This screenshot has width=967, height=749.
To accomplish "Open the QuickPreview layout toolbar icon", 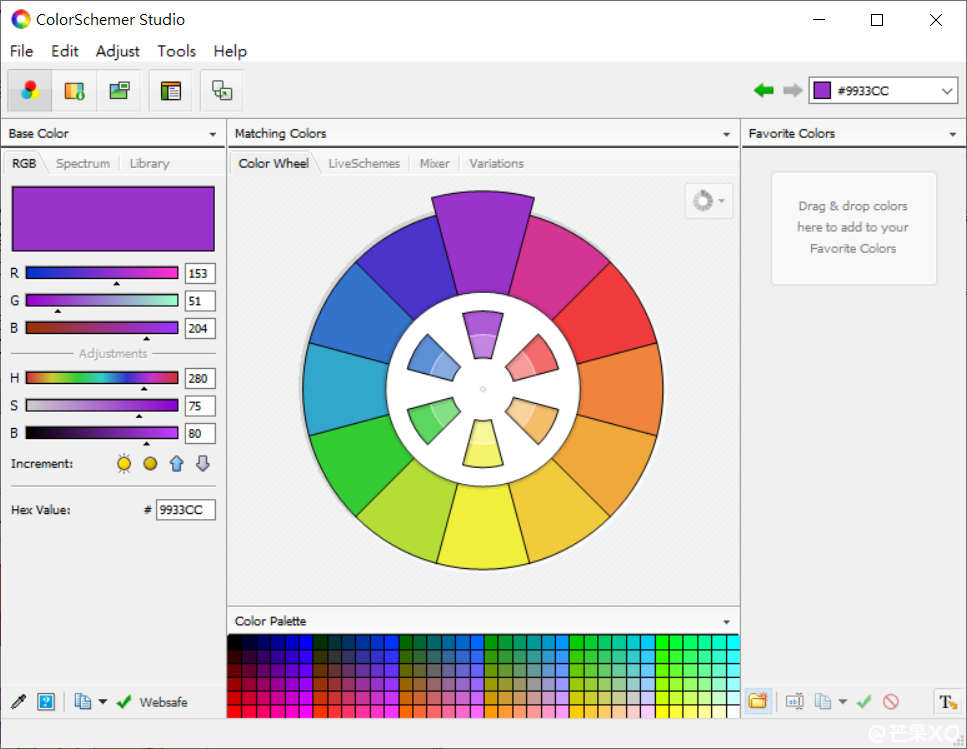I will (x=170, y=91).
